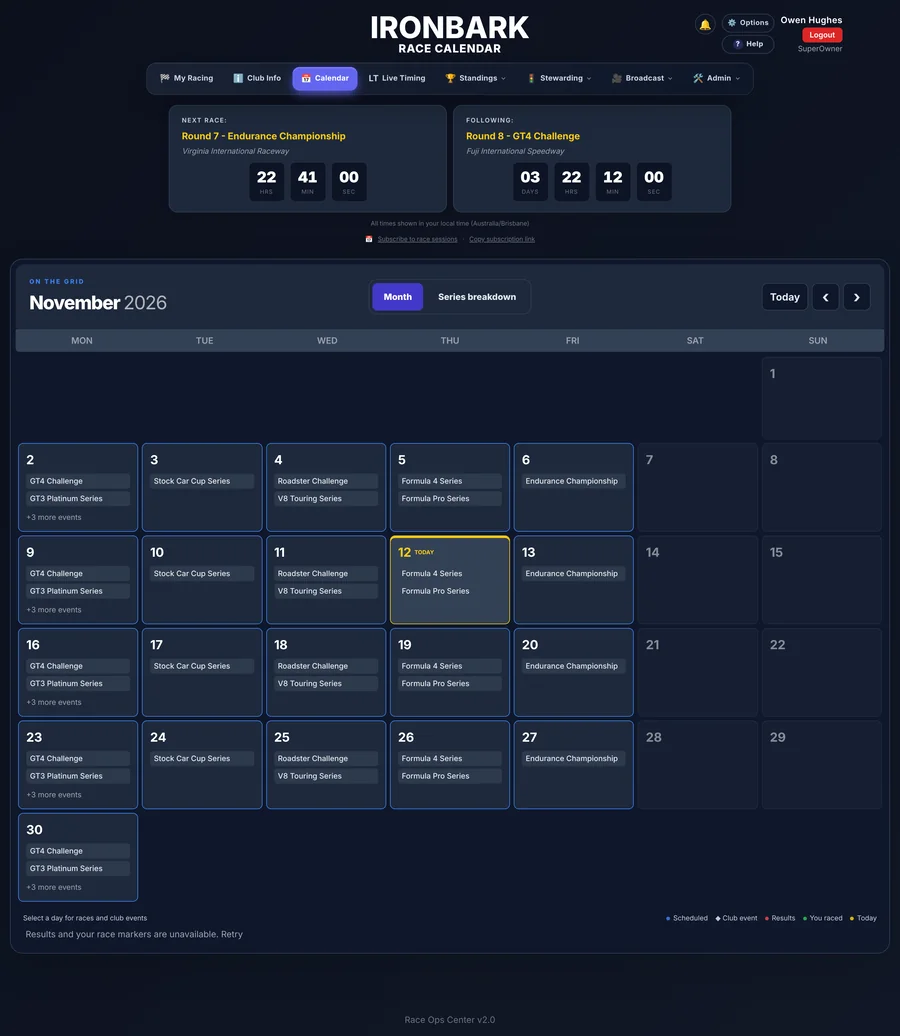
Task: Expand +3 more events on November 9
Action: pyautogui.click(x=54, y=610)
